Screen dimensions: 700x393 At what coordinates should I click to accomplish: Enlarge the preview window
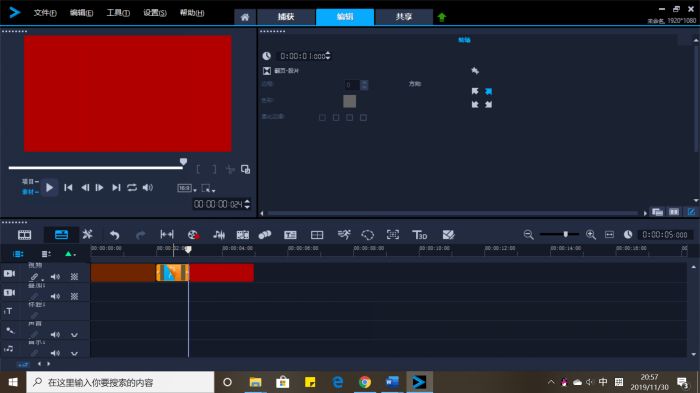point(245,169)
